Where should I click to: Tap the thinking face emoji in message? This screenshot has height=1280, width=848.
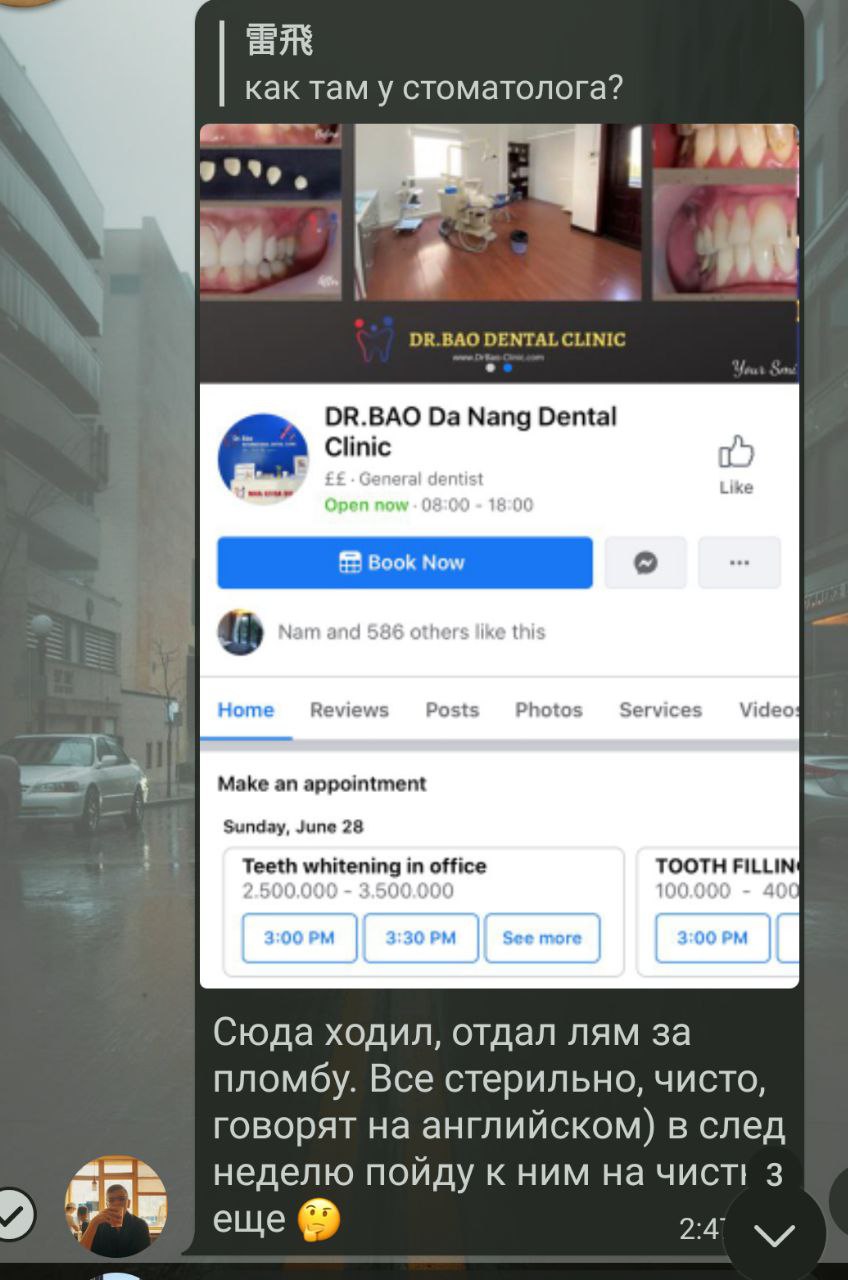tap(318, 1219)
